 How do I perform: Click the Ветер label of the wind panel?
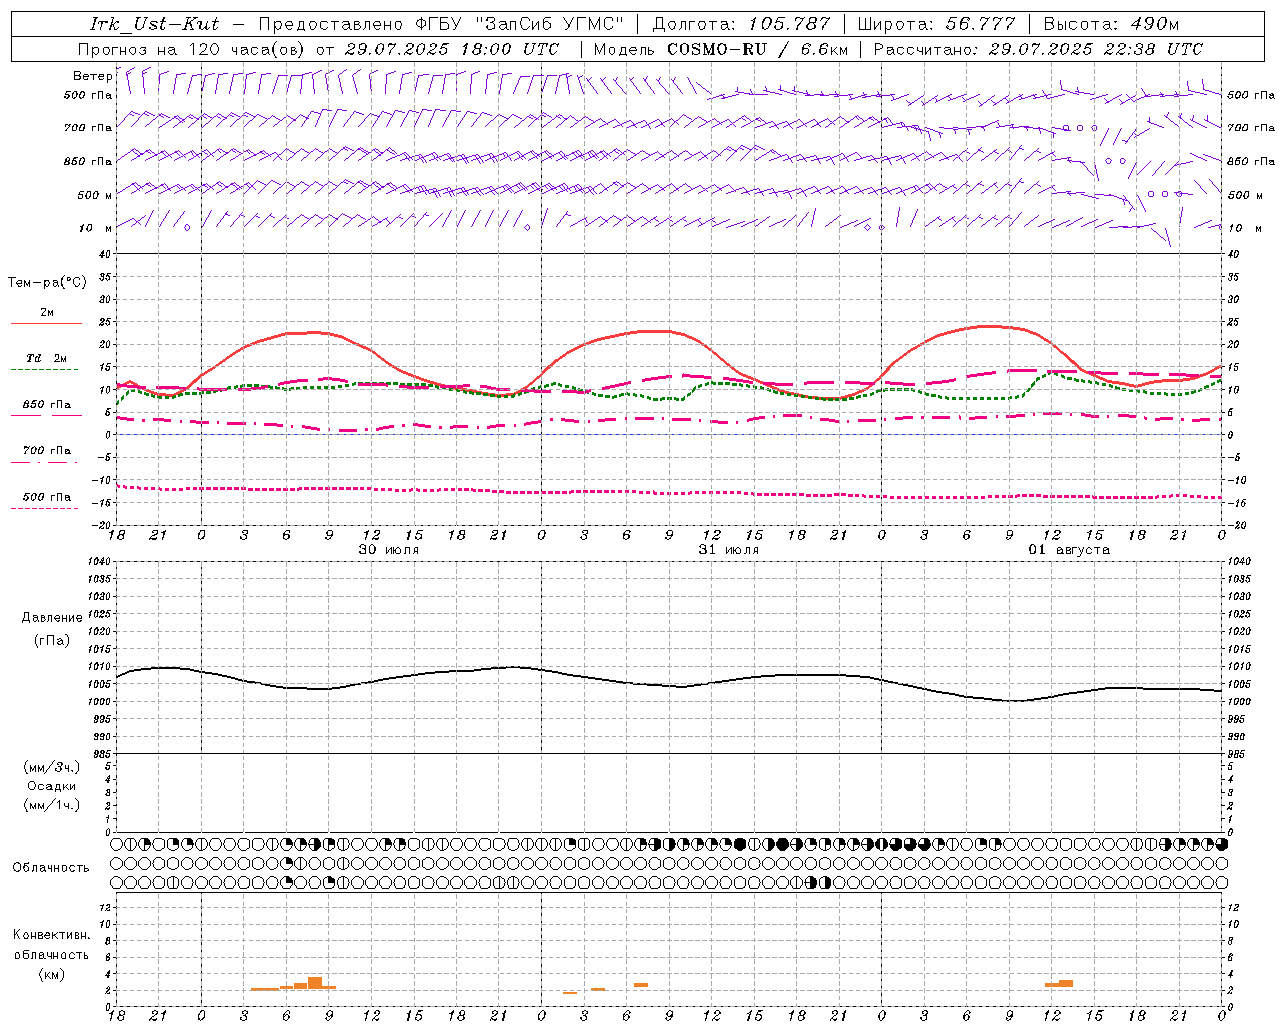tap(92, 76)
